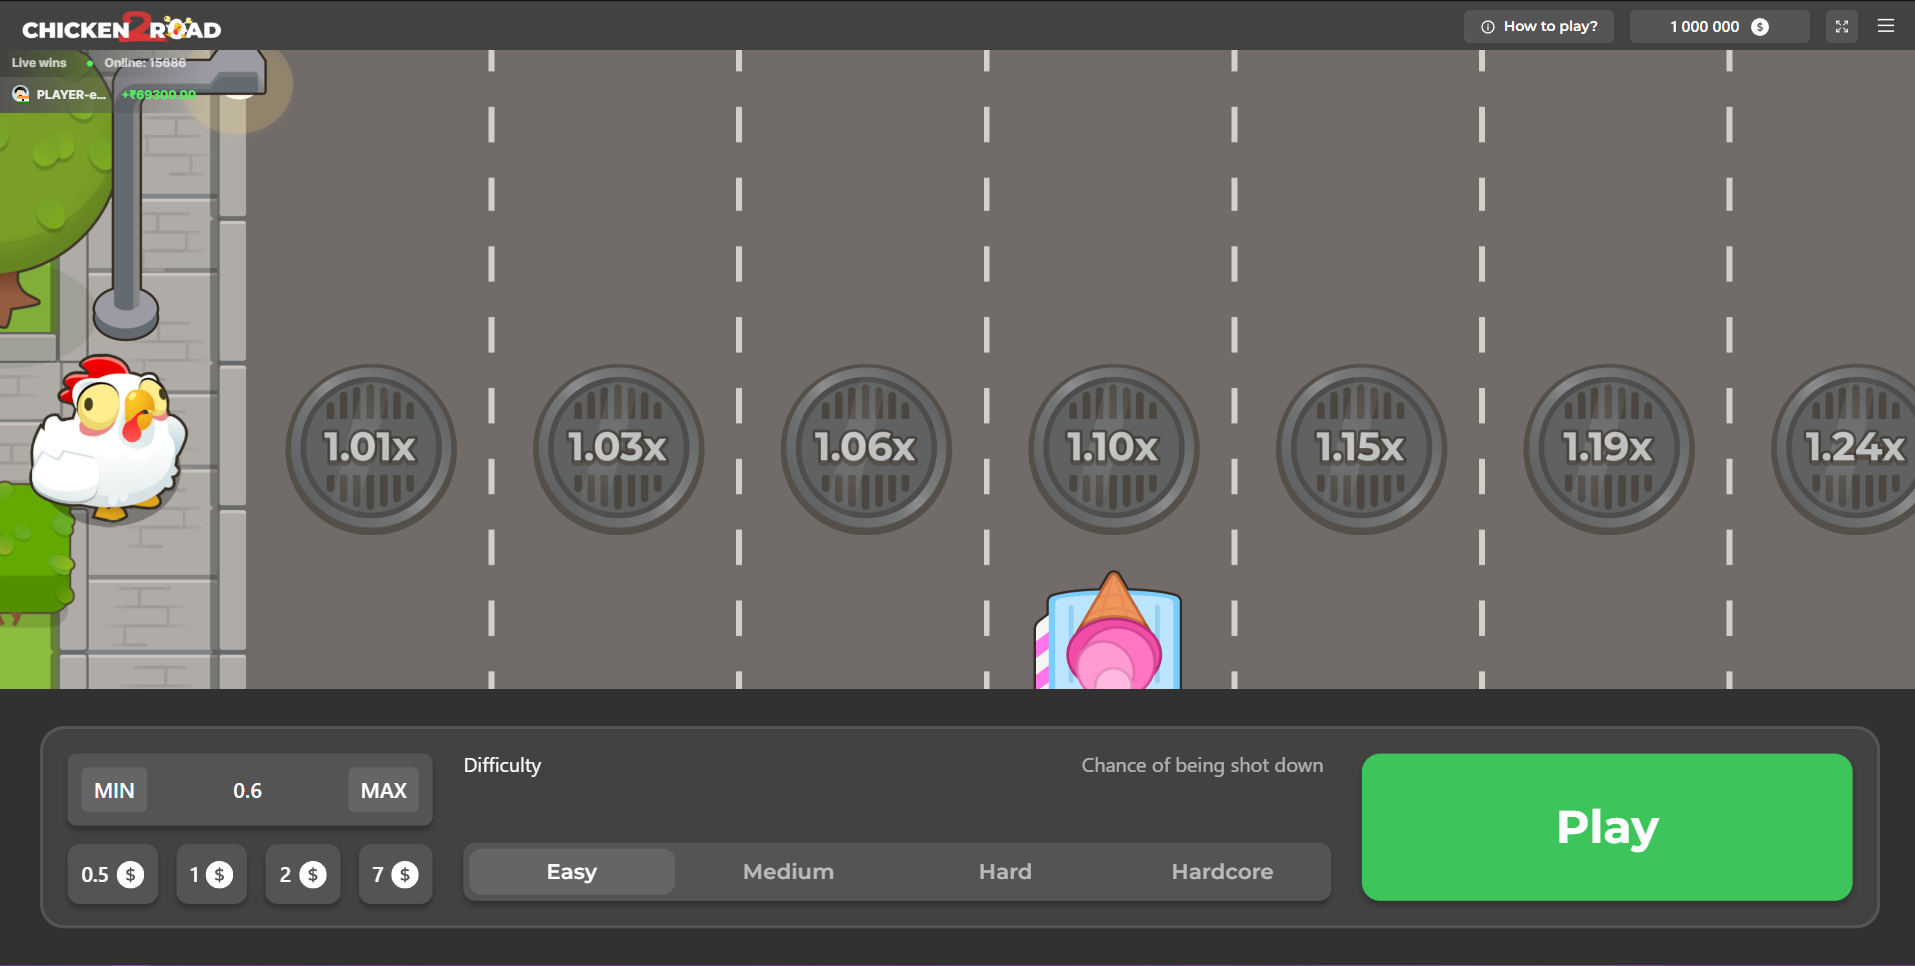Screen dimensions: 1915x966
Task: Enable Hardcore difficulty
Action: coord(1222,871)
